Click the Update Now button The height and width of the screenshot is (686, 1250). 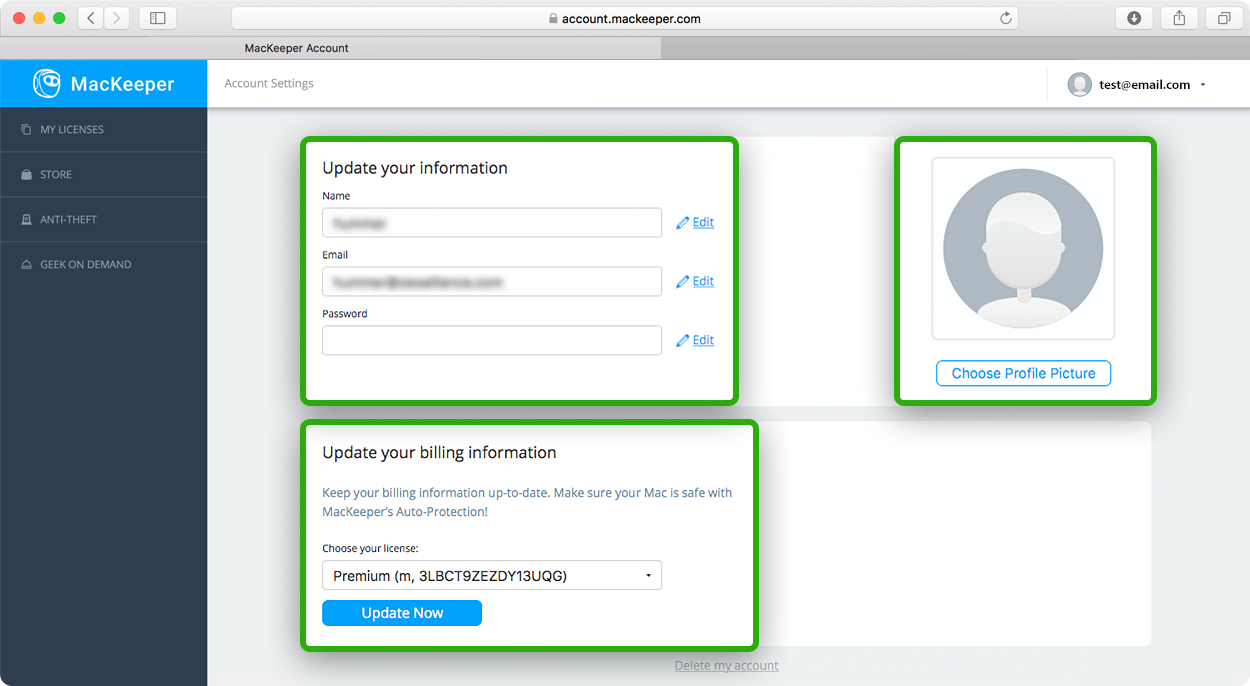402,613
